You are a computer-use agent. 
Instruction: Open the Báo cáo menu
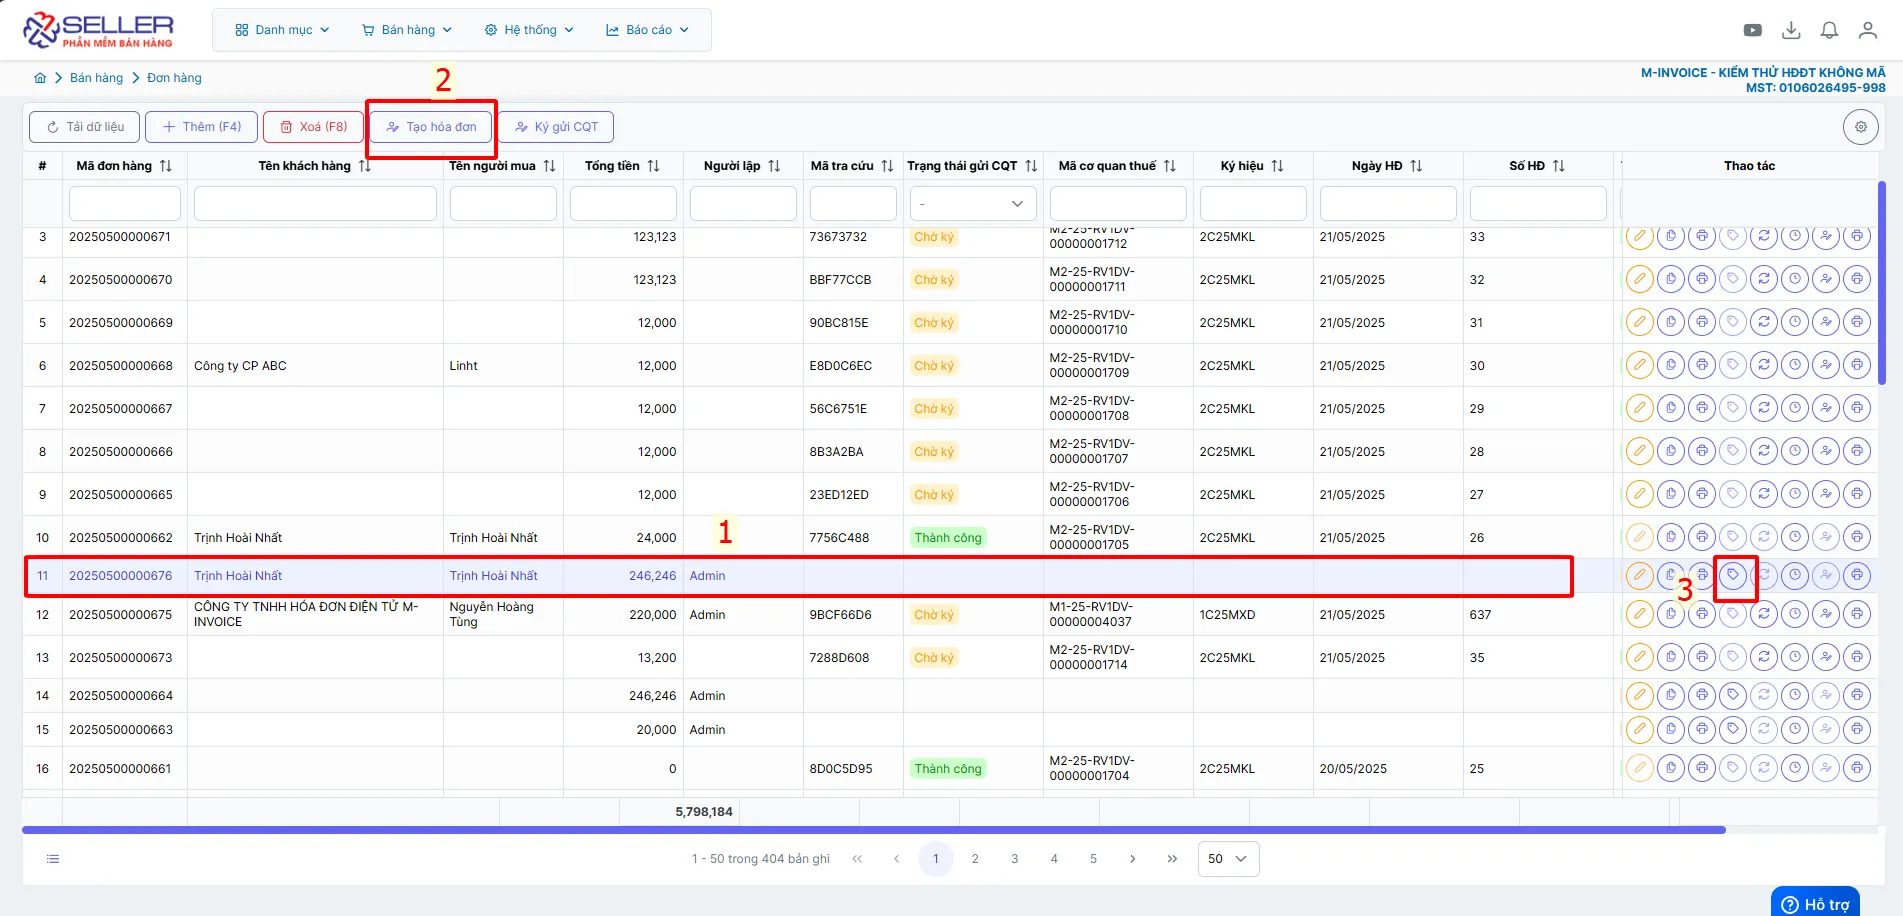pyautogui.click(x=647, y=30)
